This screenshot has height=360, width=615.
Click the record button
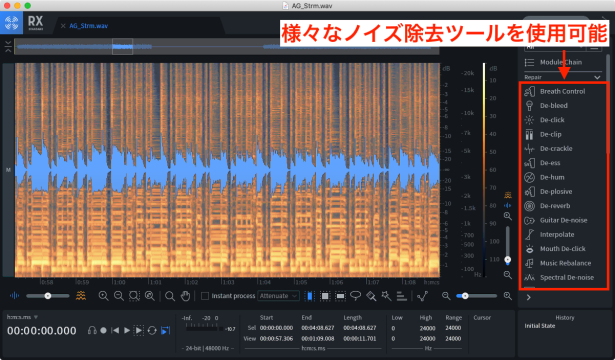(103, 331)
